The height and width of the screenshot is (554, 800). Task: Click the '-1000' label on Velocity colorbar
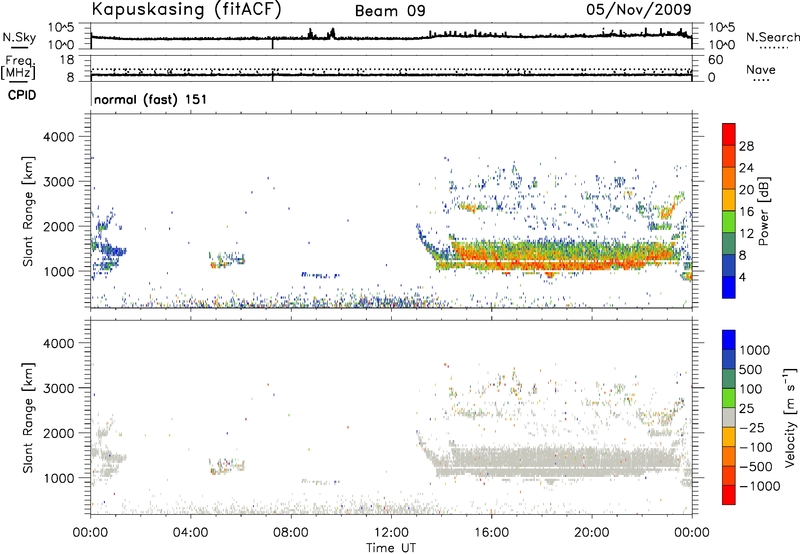(759, 486)
